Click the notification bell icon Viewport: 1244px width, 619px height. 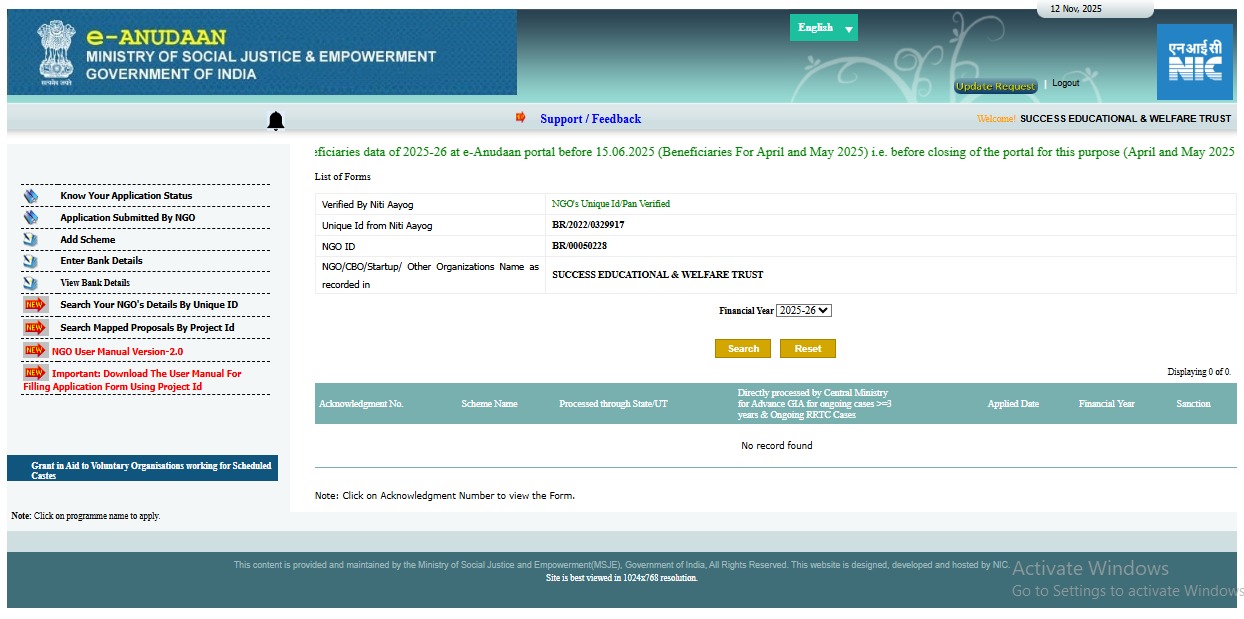click(276, 121)
